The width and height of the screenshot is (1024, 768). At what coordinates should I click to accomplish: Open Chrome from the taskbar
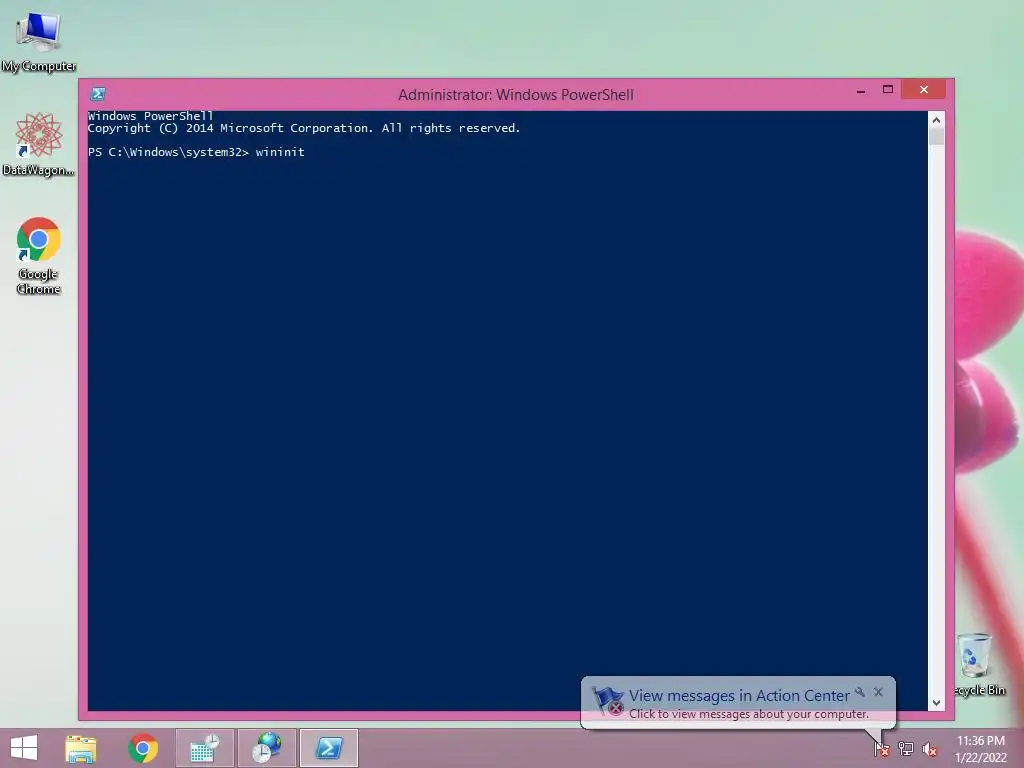(x=142, y=748)
